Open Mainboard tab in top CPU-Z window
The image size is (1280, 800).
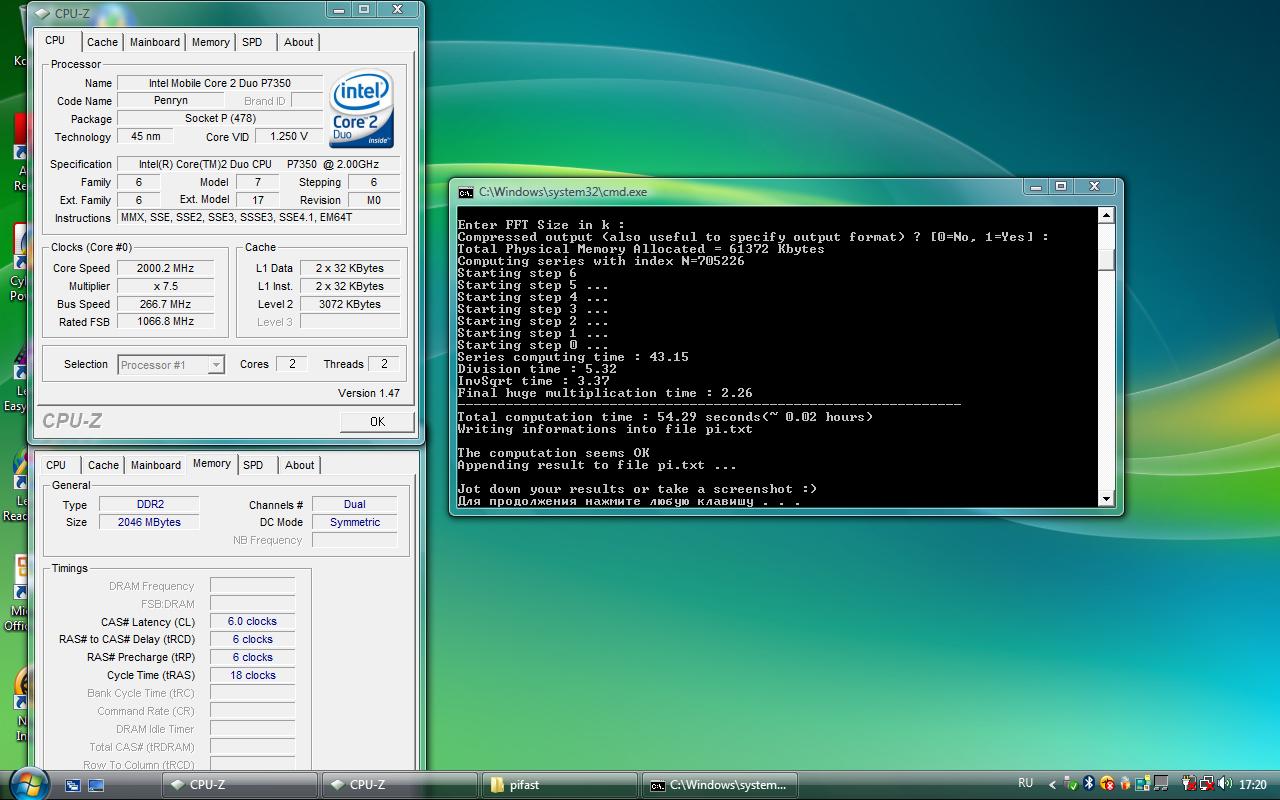(x=155, y=42)
